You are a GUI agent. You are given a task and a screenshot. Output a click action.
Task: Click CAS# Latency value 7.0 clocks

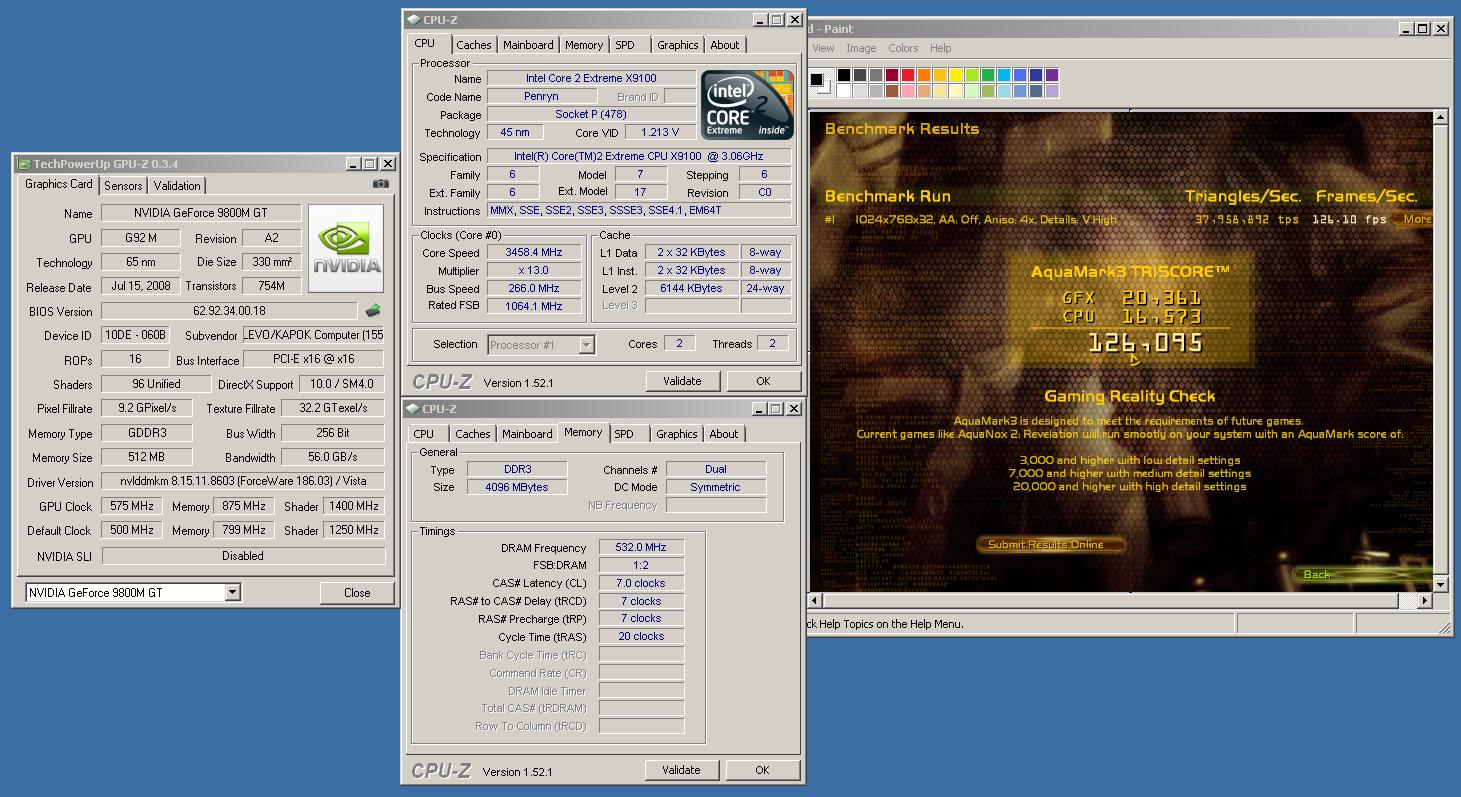click(x=641, y=583)
